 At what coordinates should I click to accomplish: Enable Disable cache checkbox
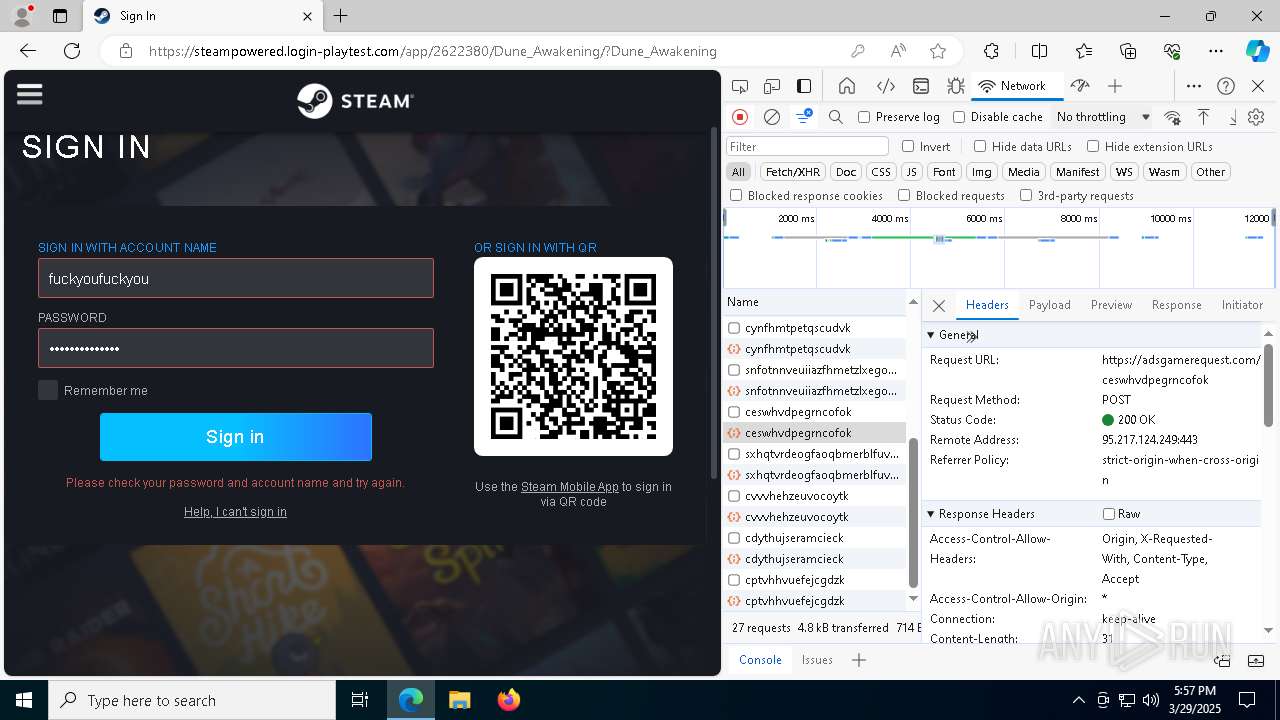[959, 117]
